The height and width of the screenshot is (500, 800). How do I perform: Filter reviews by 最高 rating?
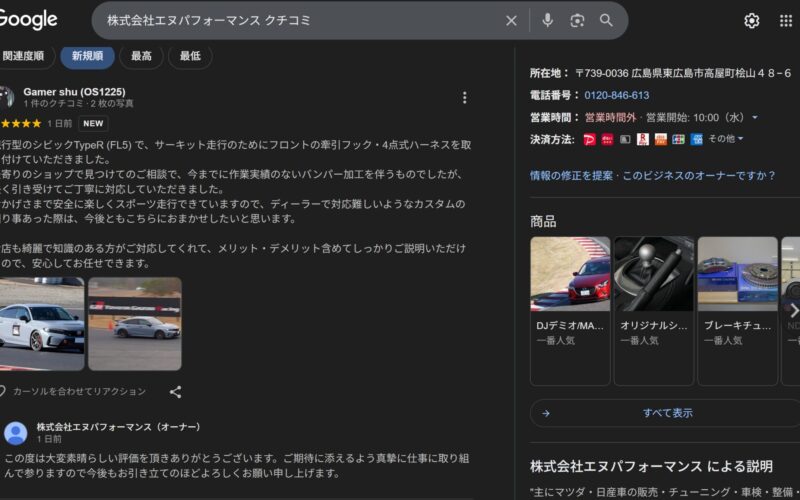click(x=141, y=56)
